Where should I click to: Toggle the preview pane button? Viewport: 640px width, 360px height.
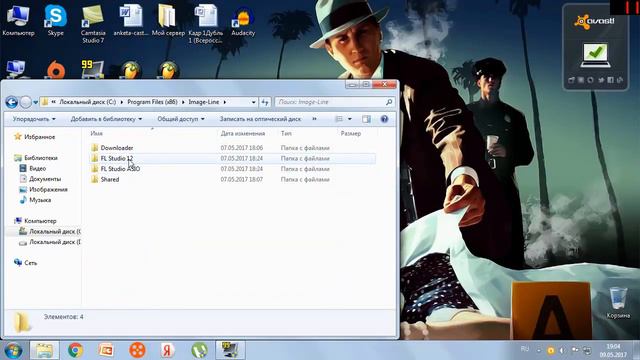coord(366,119)
